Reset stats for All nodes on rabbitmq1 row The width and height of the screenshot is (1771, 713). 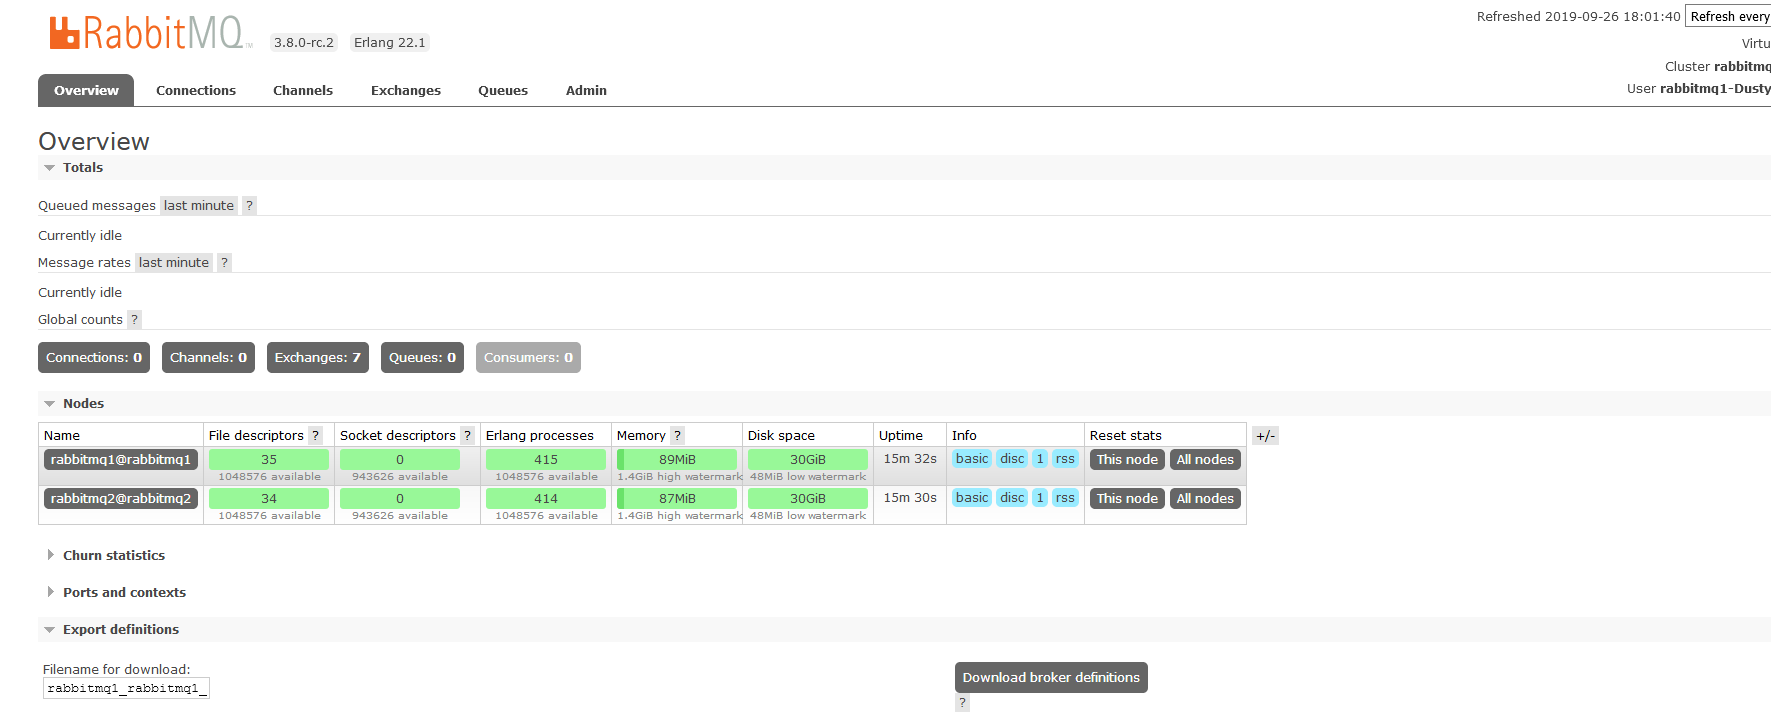click(1204, 460)
